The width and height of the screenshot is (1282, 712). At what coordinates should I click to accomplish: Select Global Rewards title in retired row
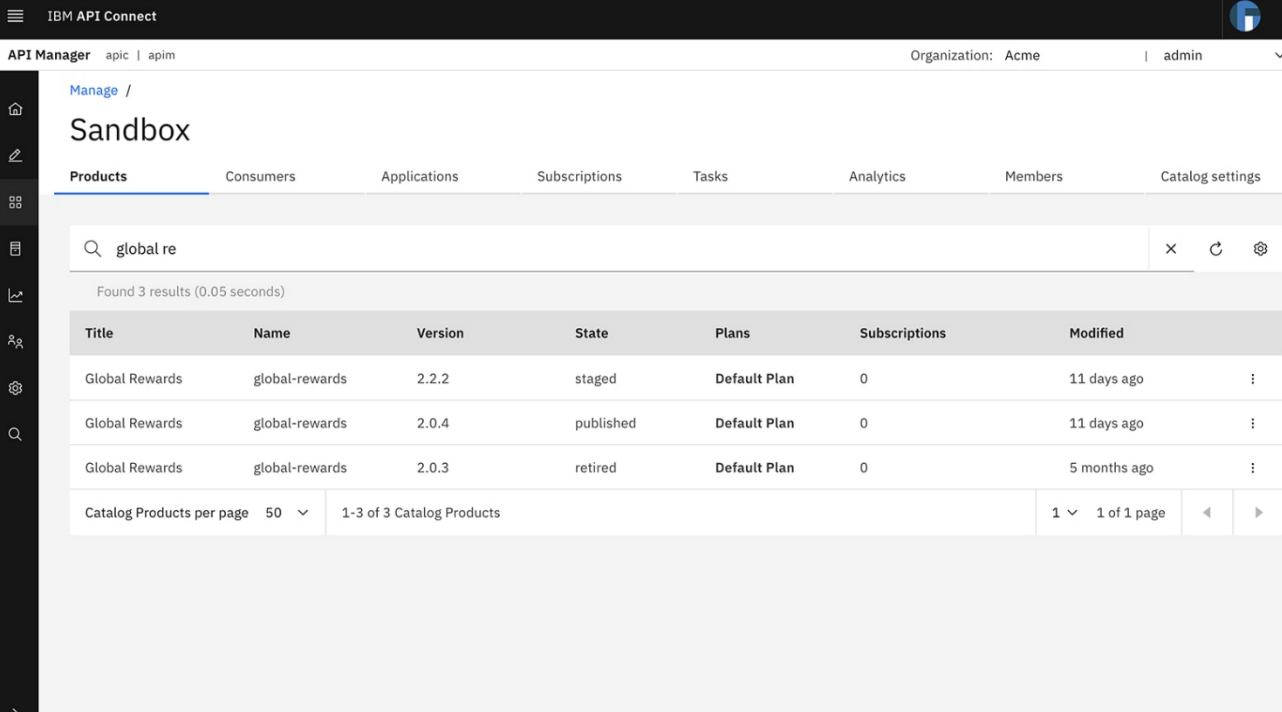point(134,467)
